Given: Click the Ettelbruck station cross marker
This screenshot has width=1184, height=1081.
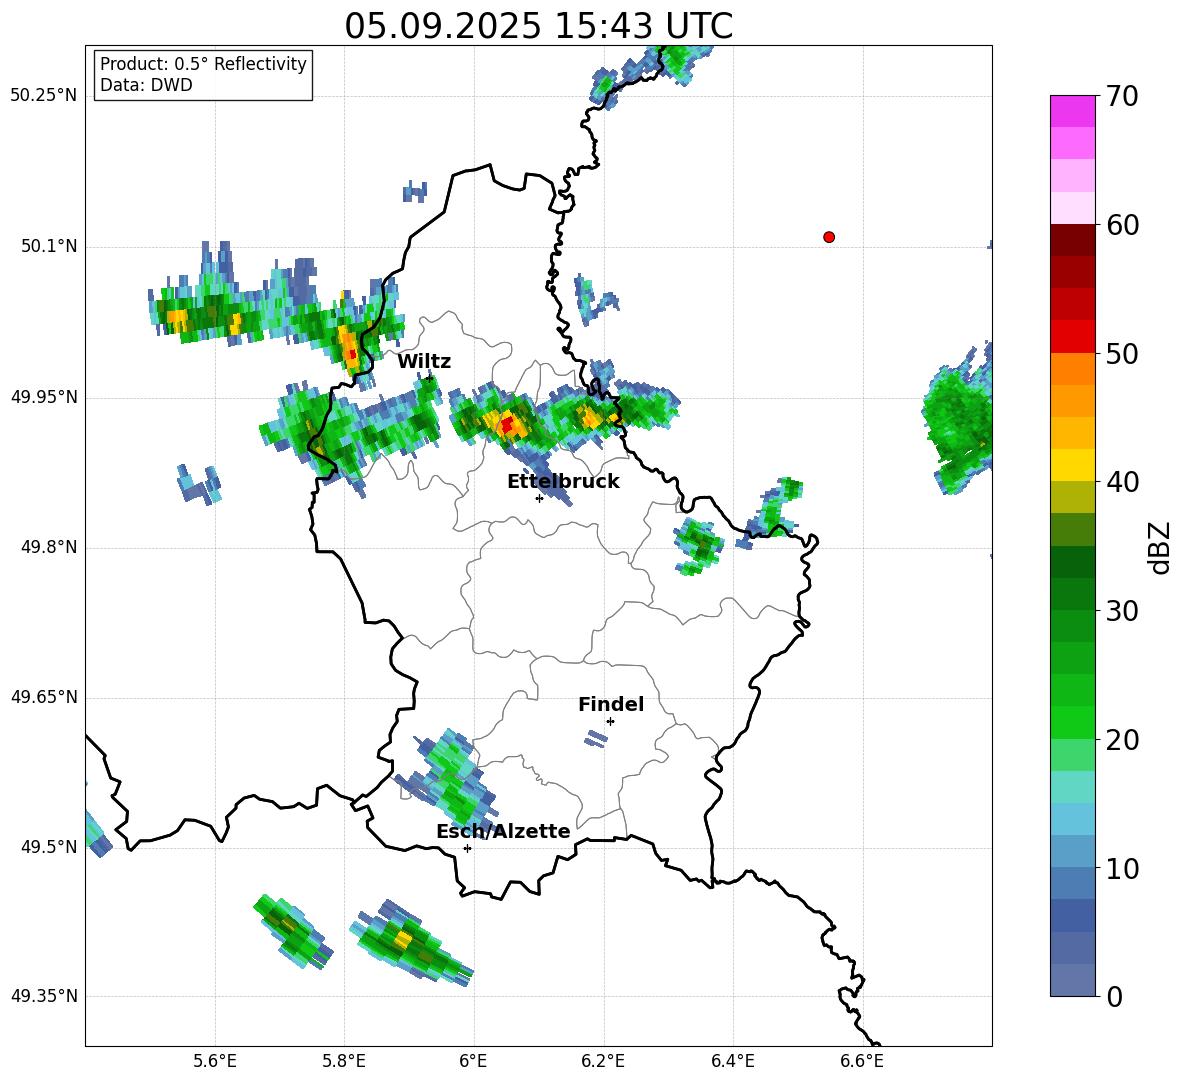Looking at the screenshot, I should pyautogui.click(x=539, y=498).
